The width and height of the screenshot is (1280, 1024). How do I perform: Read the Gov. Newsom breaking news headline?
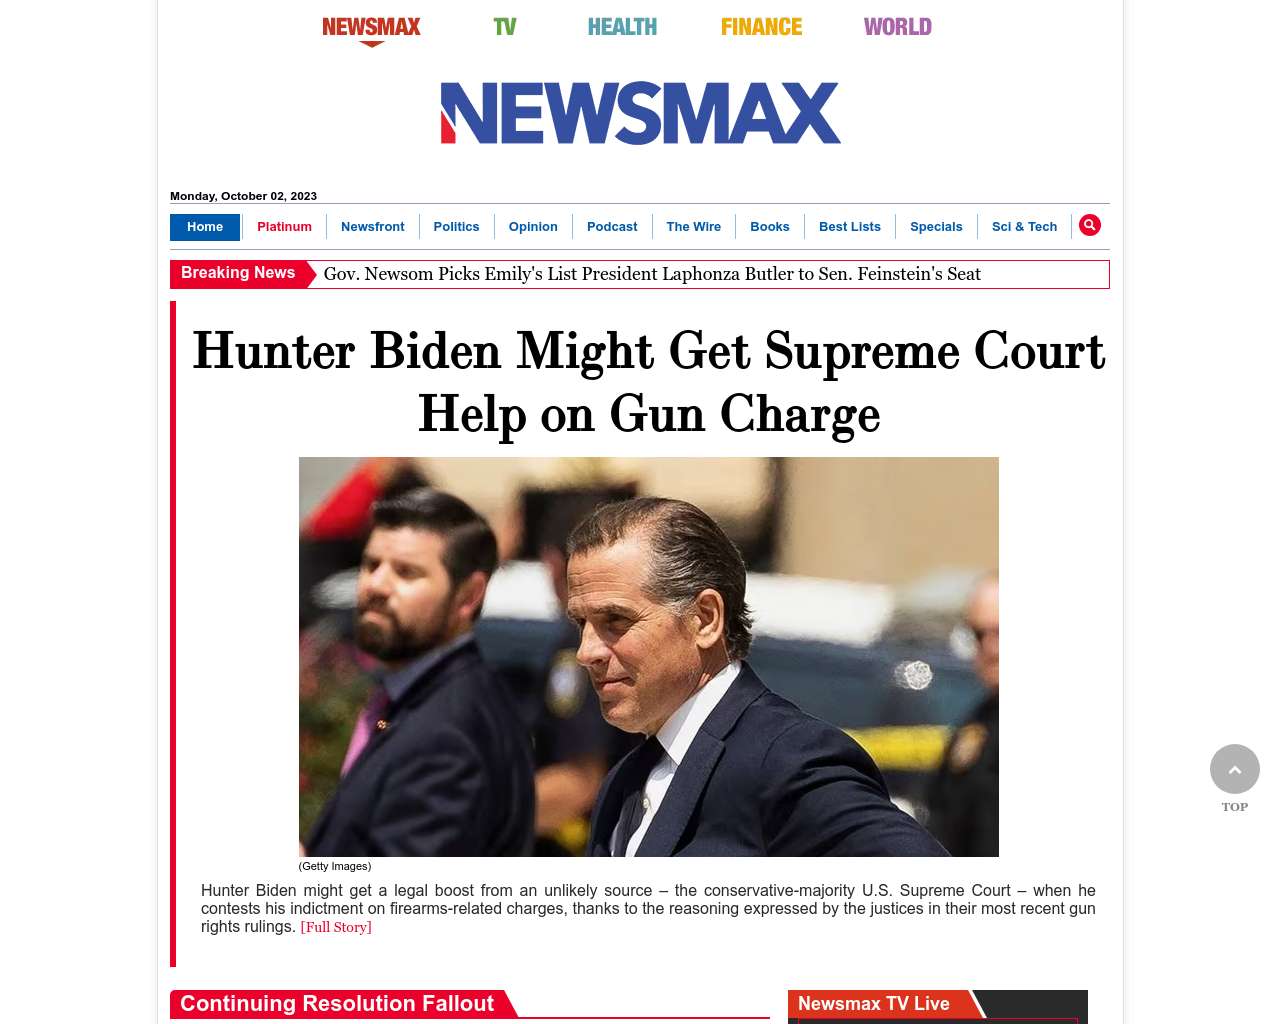(x=652, y=274)
